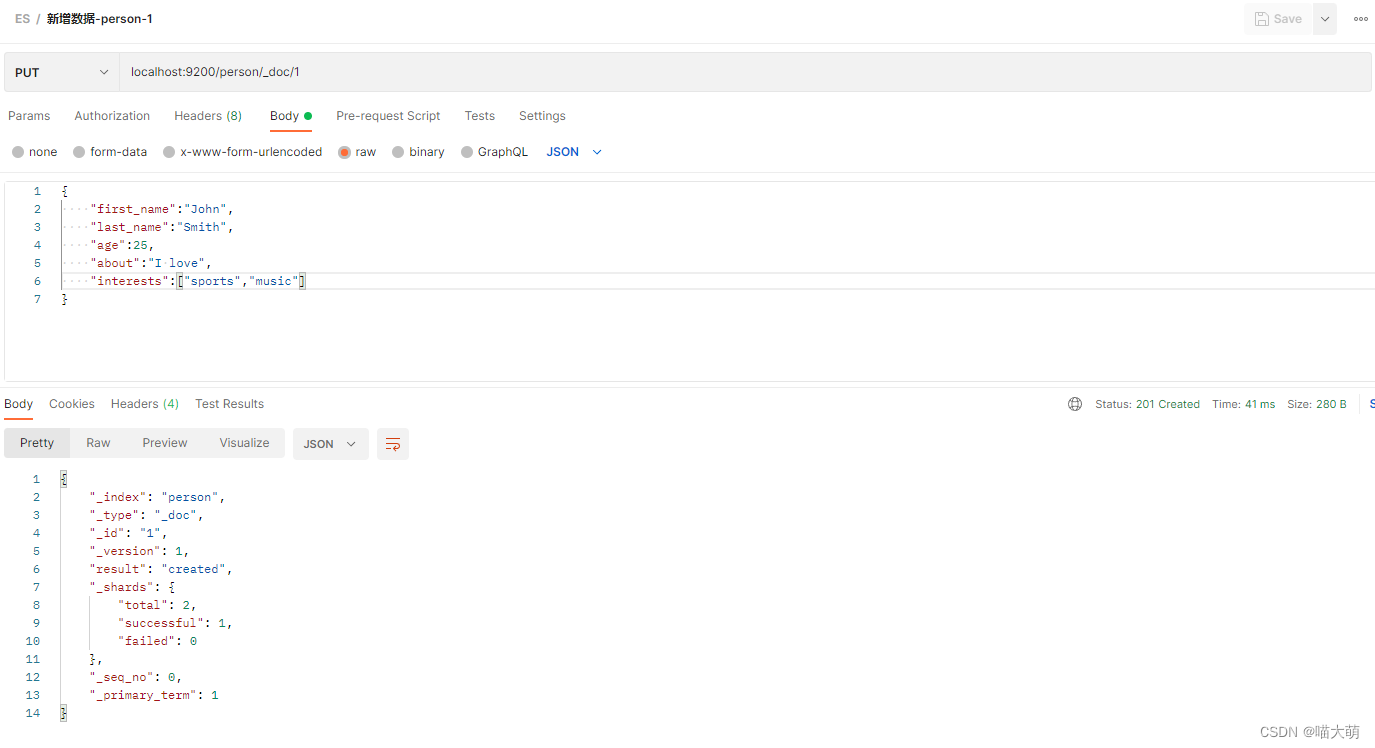Open the response Headers (4) tab
Image resolution: width=1375 pixels, height=748 pixels.
[x=145, y=404]
